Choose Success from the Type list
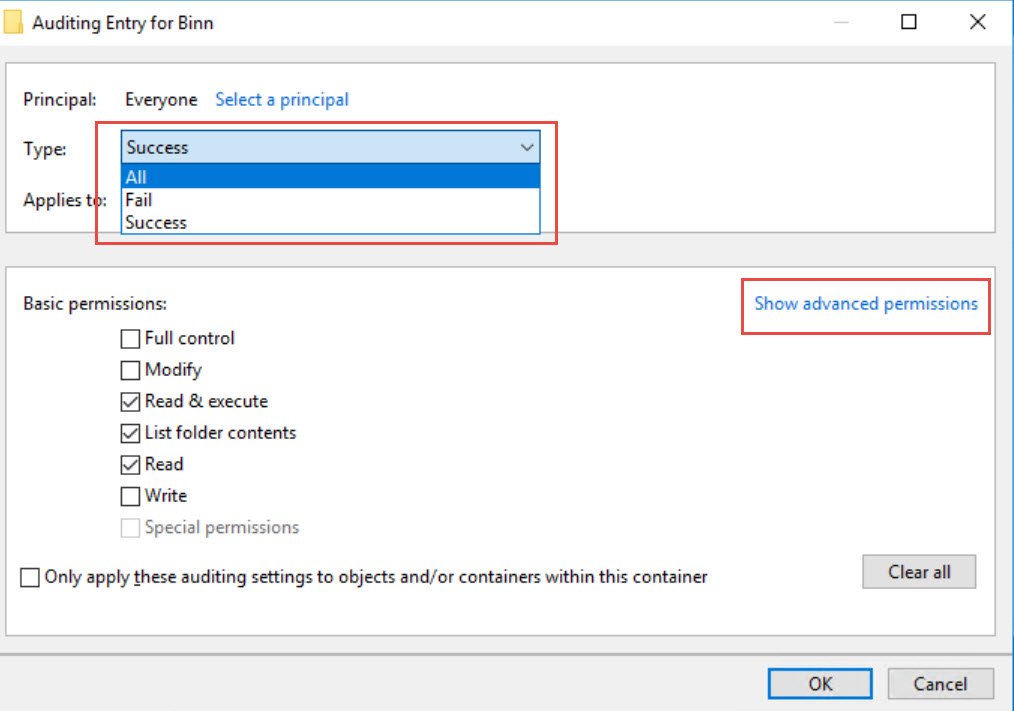The height and width of the screenshot is (711, 1014). point(330,223)
